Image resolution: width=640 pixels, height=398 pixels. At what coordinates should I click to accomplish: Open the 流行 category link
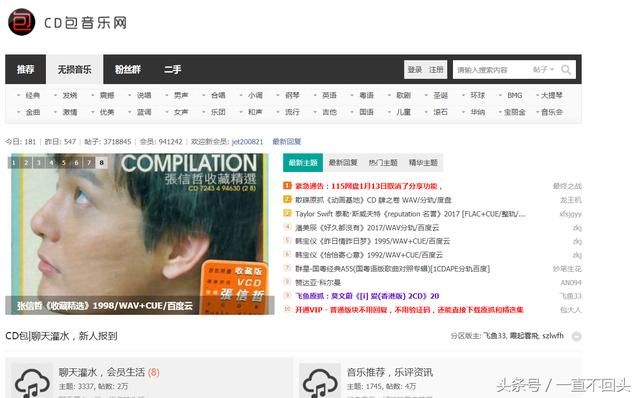[x=292, y=112]
